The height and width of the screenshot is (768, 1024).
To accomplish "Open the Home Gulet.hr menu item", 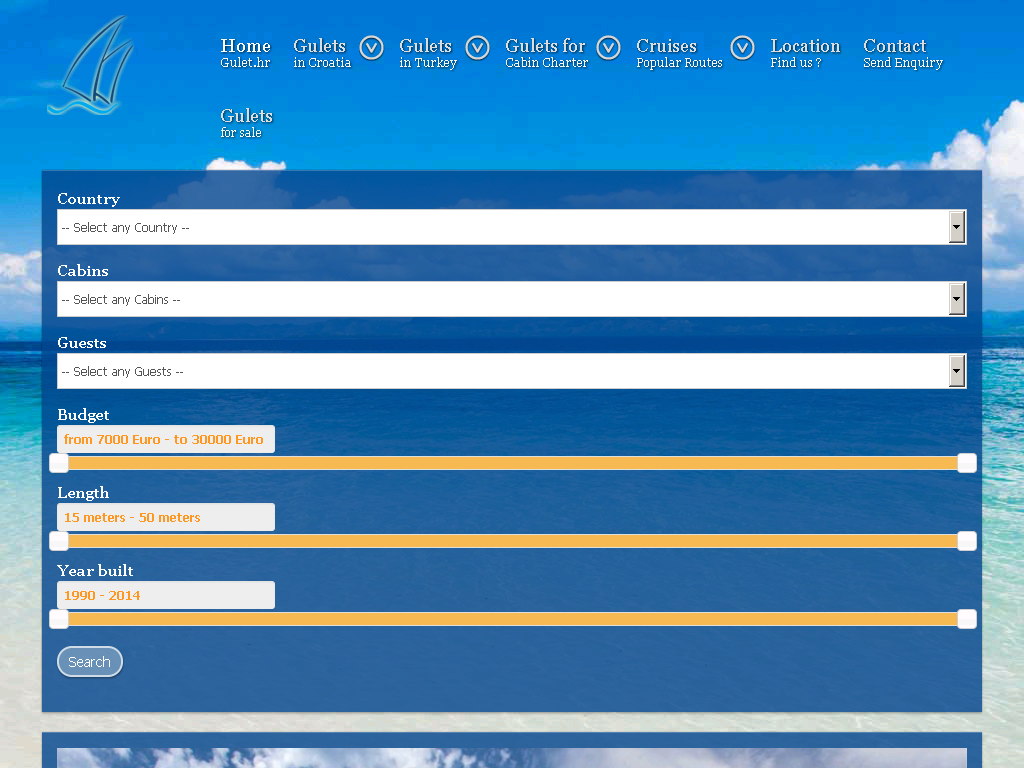I will [246, 53].
